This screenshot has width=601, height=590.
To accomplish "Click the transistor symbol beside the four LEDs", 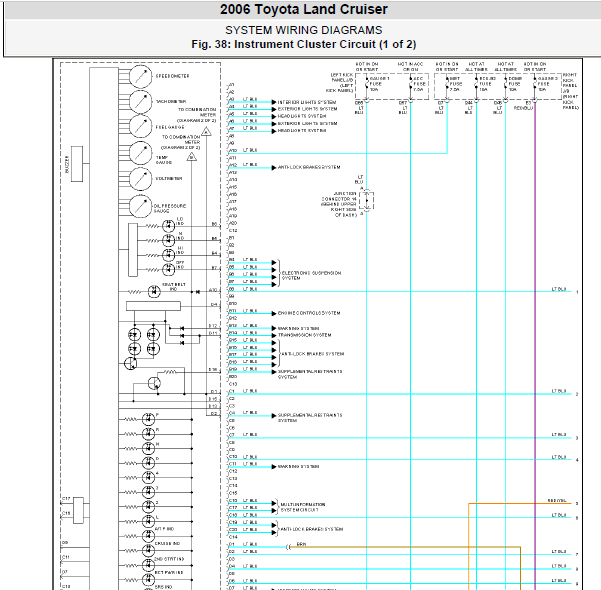I will pos(131,363).
